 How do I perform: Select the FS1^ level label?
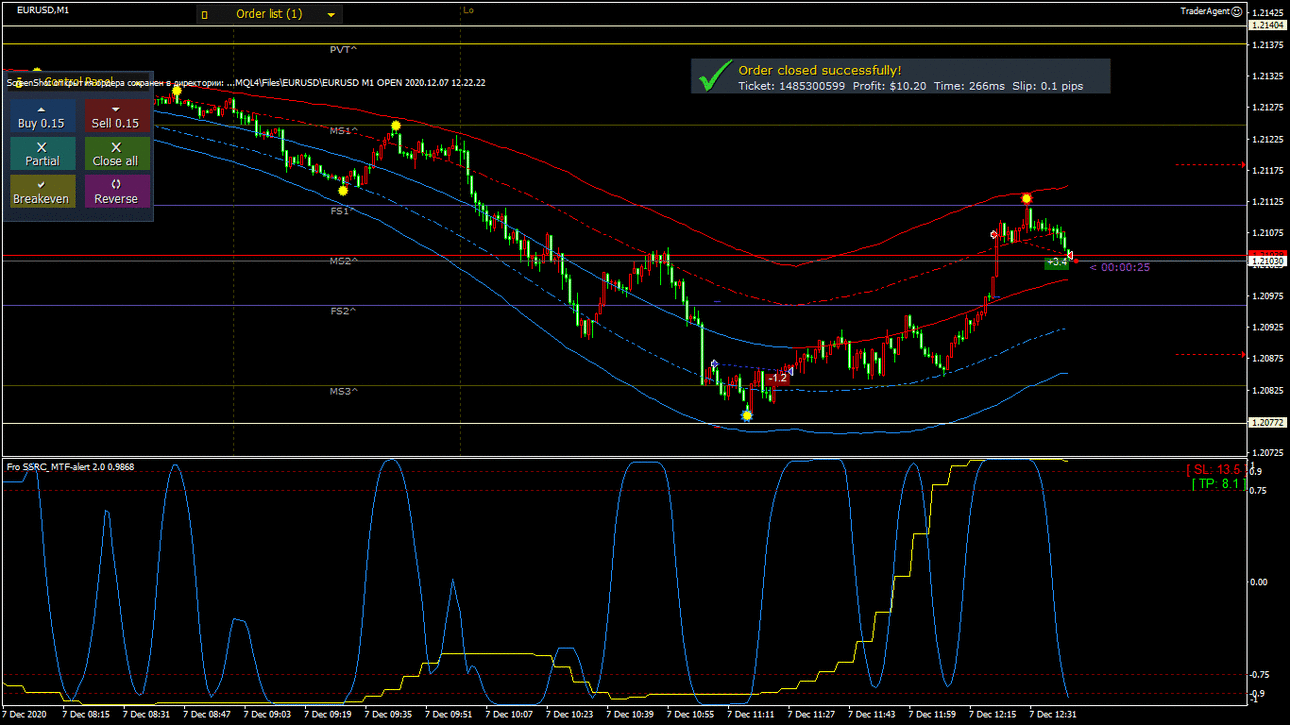click(343, 211)
